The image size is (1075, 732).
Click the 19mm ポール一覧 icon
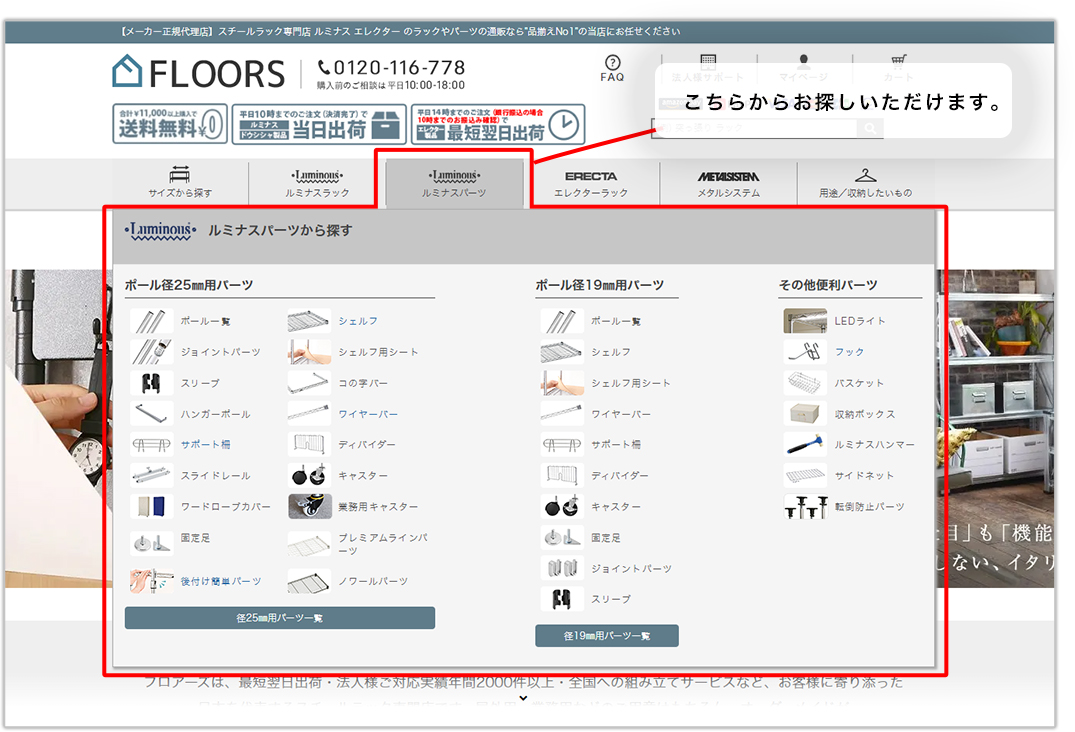pyautogui.click(x=561, y=321)
